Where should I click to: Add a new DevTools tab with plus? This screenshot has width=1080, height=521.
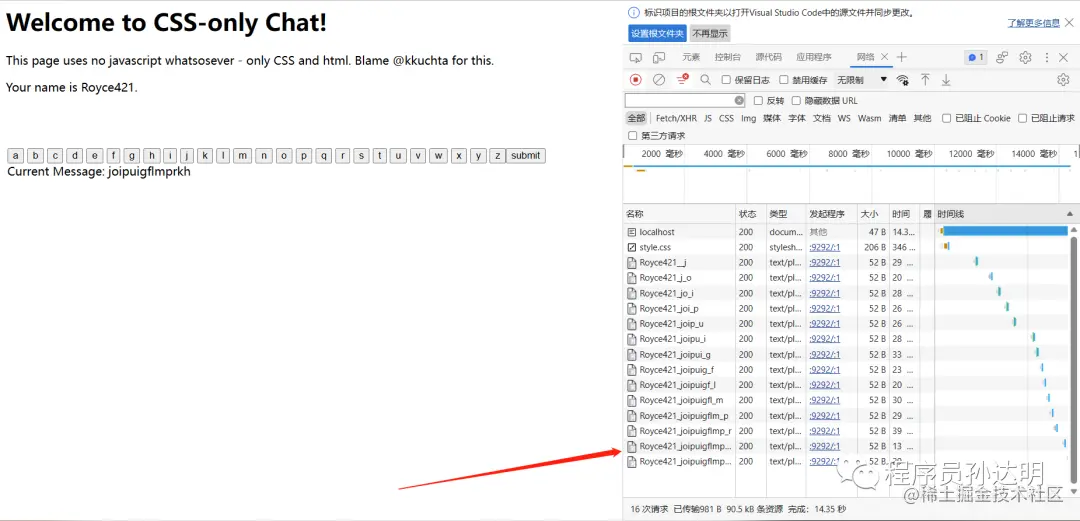pyautogui.click(x=901, y=57)
